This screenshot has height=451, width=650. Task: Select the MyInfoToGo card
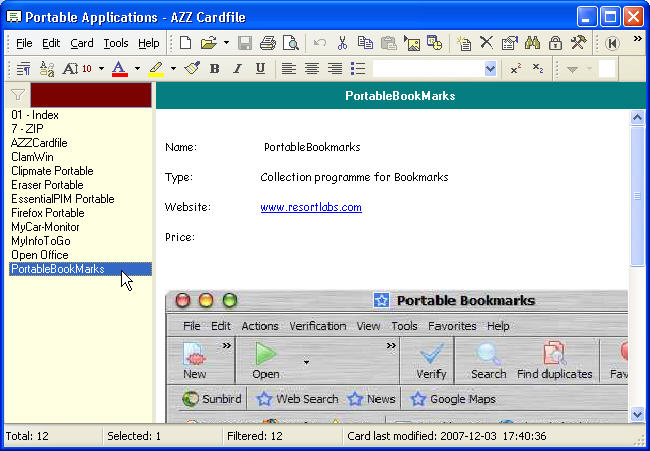[80, 241]
